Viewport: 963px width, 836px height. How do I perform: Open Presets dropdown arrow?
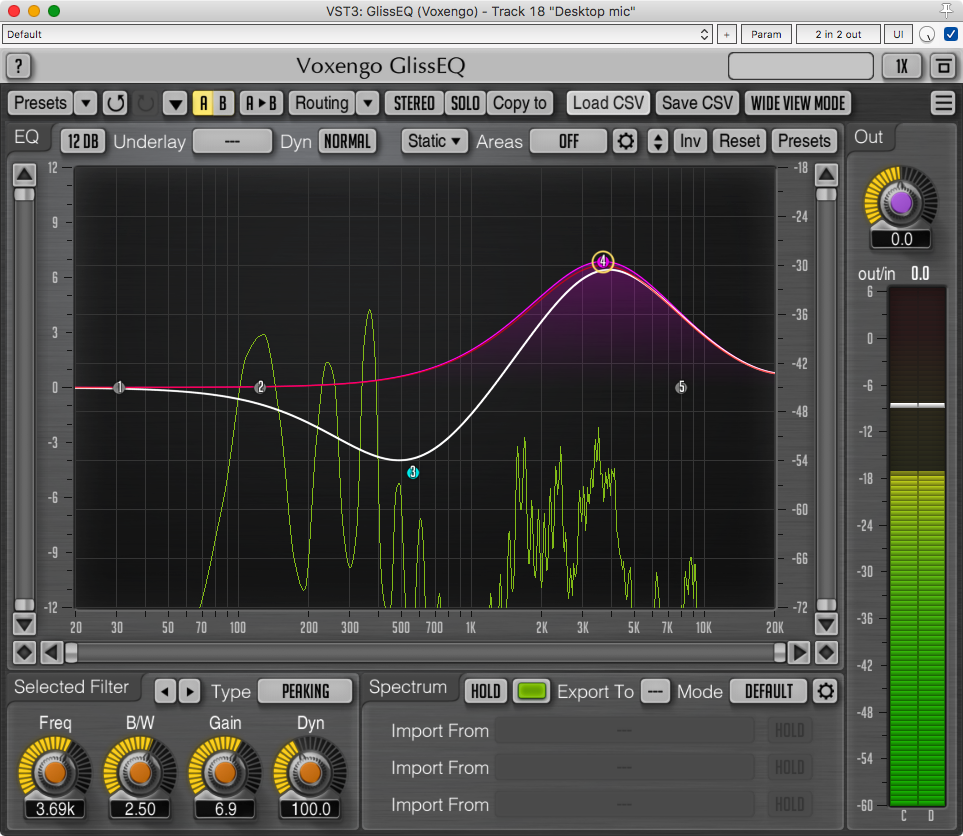tap(86, 103)
